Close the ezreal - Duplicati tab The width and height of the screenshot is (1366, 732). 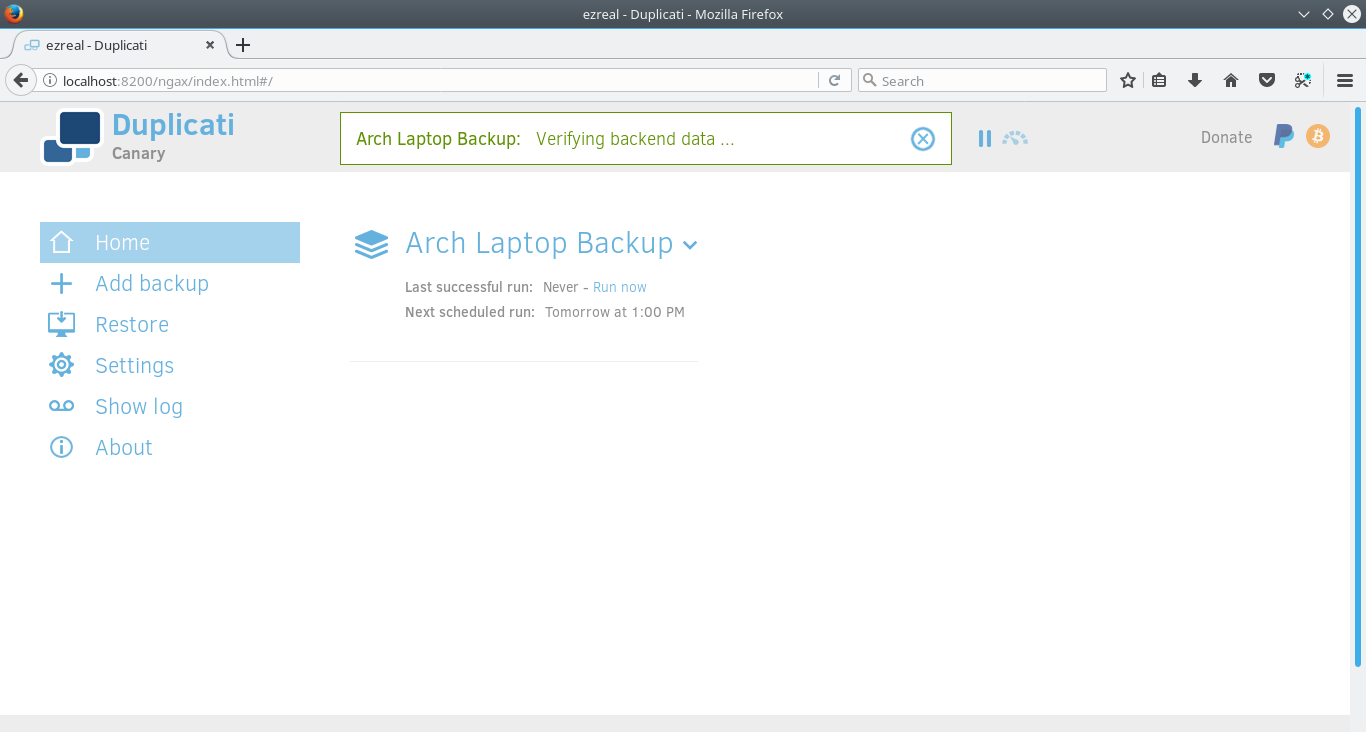[x=210, y=45]
